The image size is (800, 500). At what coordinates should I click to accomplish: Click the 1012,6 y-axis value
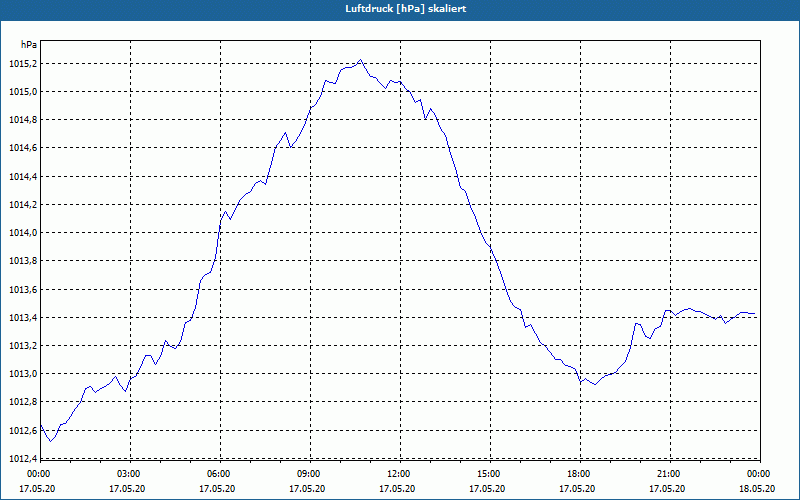point(22,430)
